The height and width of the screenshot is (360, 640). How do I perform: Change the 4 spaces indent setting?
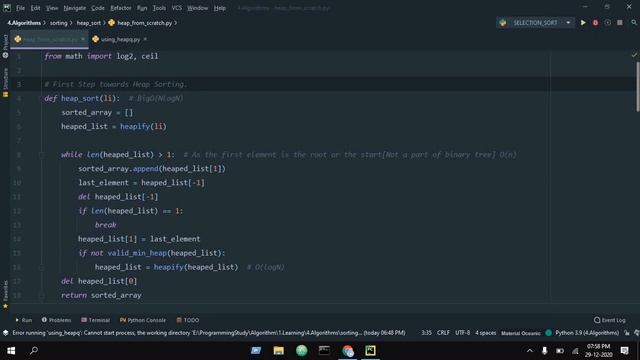pyautogui.click(x=485, y=333)
